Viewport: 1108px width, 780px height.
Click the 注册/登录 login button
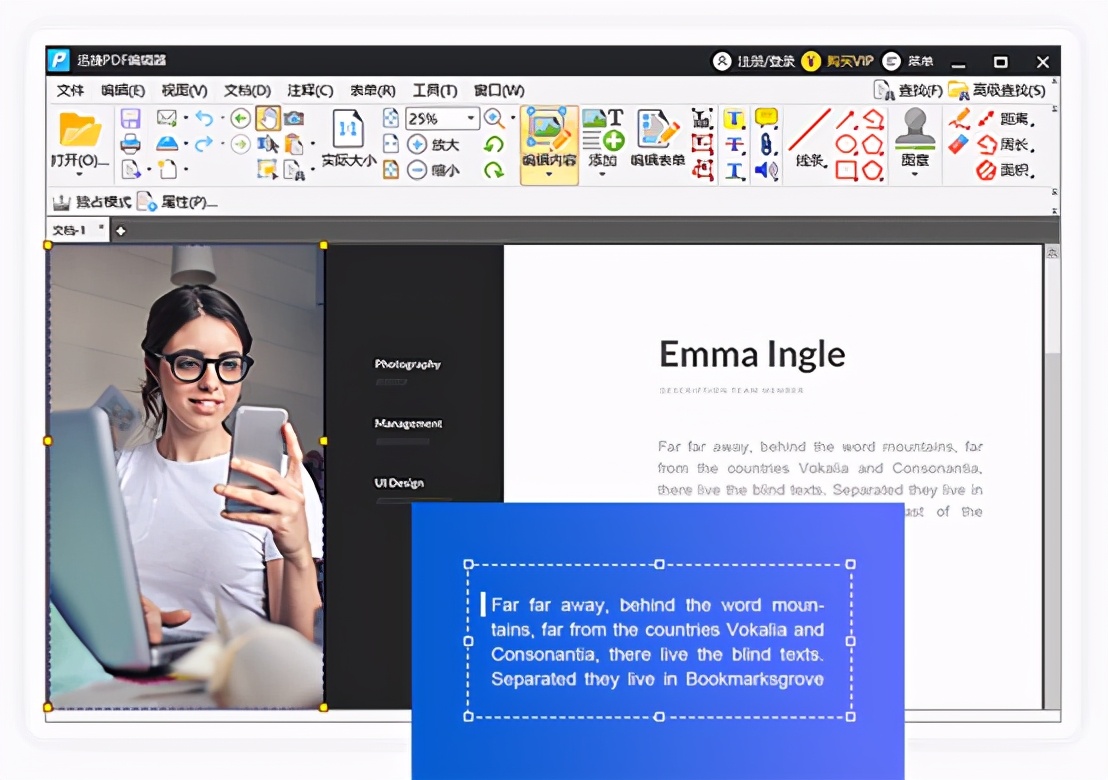pos(754,61)
